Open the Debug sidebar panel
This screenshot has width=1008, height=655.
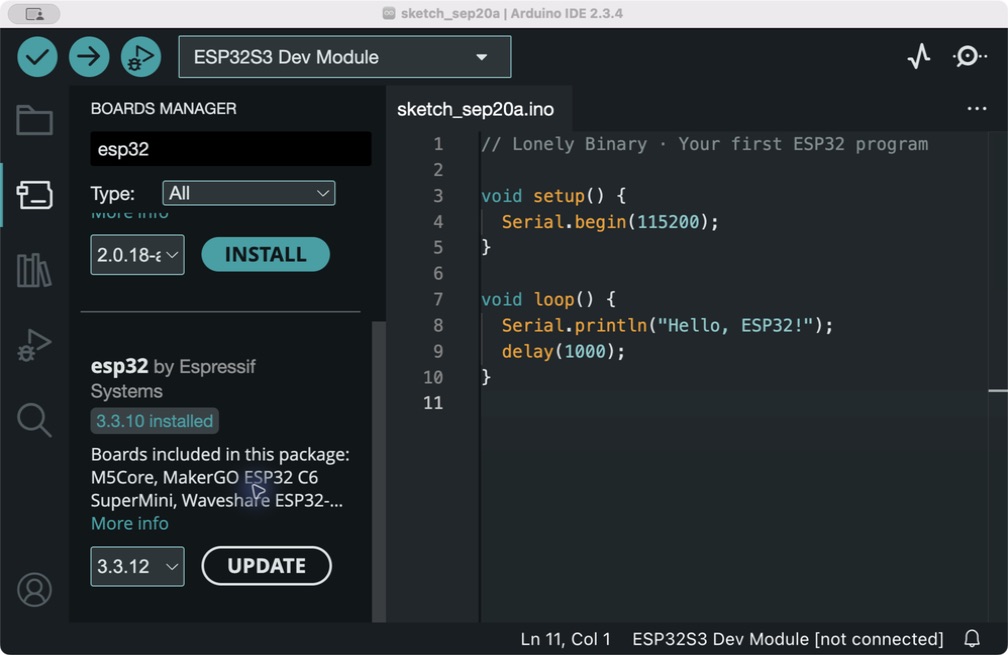pyautogui.click(x=34, y=345)
